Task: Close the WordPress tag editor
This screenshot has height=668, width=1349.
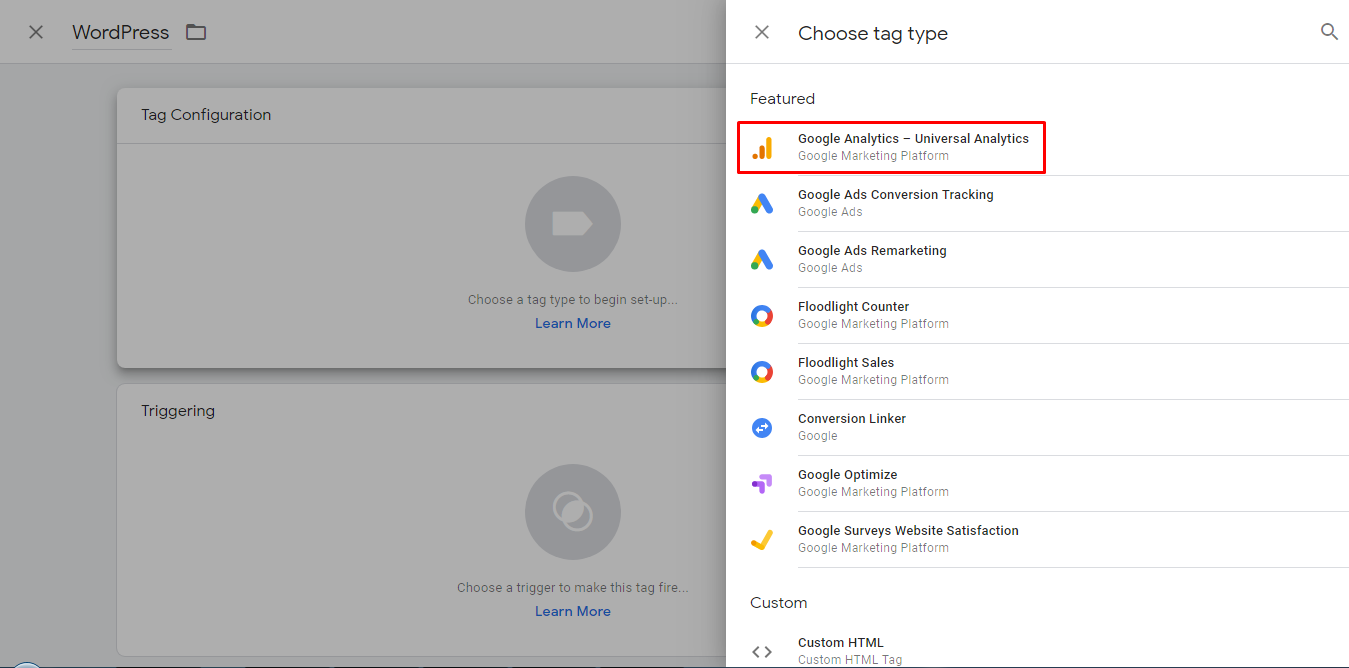Action: [x=36, y=32]
